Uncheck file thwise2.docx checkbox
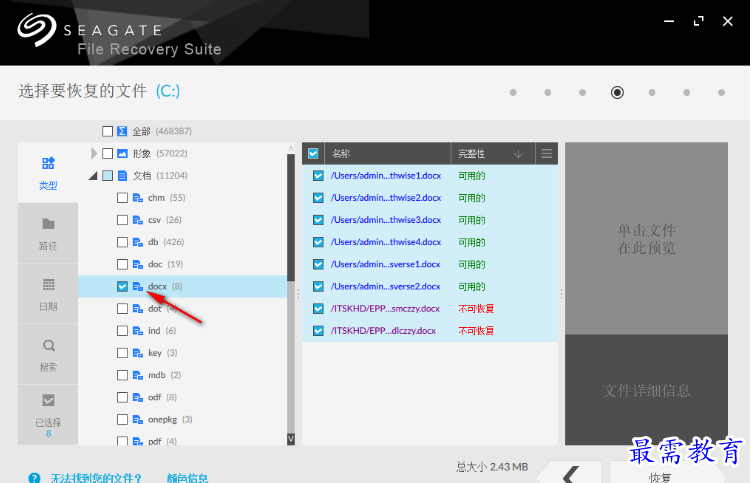The image size is (751, 483). (x=318, y=197)
